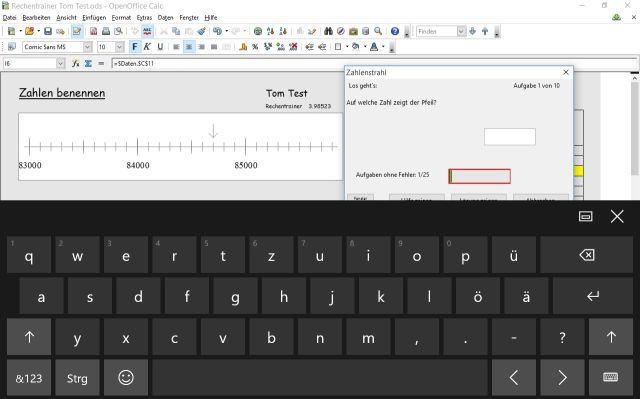Open the Datei menu
Image resolution: width=640 pixels, height=399 pixels.
tap(9, 18)
